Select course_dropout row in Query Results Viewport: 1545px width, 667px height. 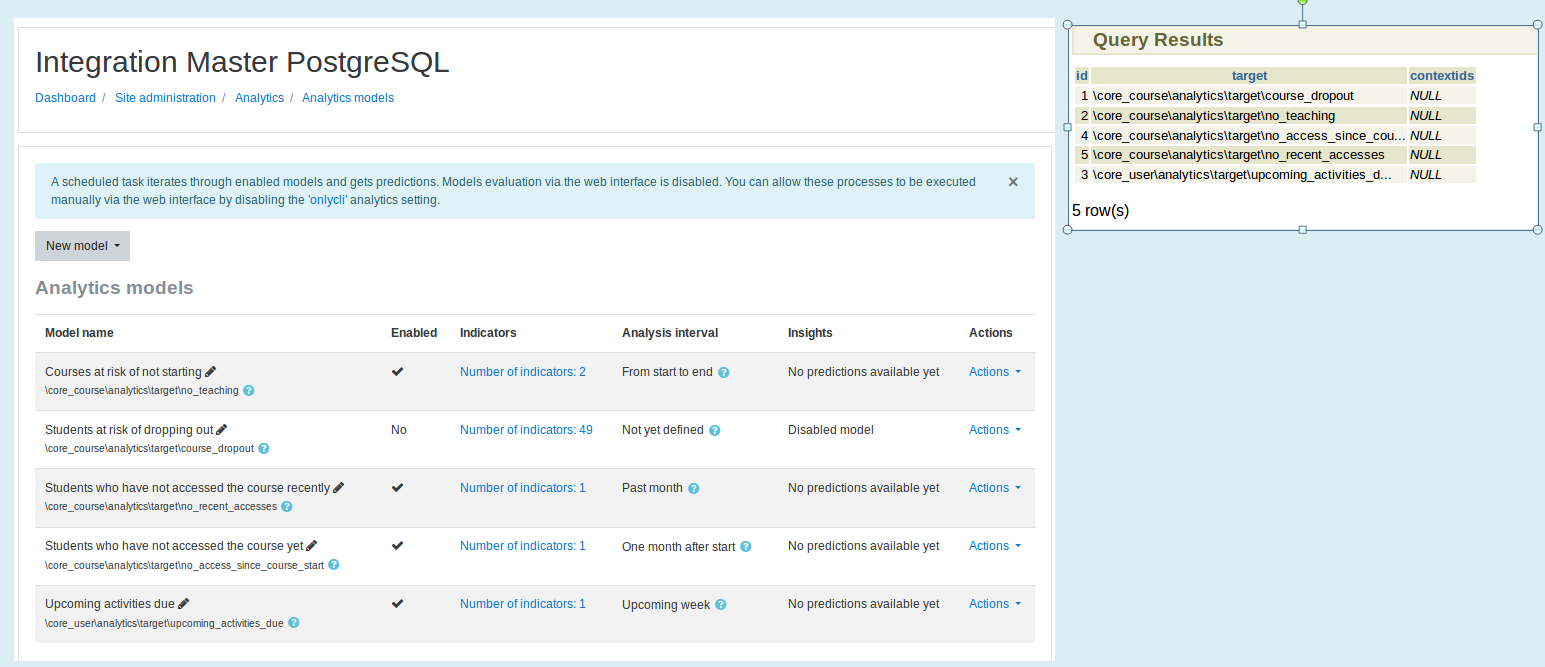[x=1275, y=96]
